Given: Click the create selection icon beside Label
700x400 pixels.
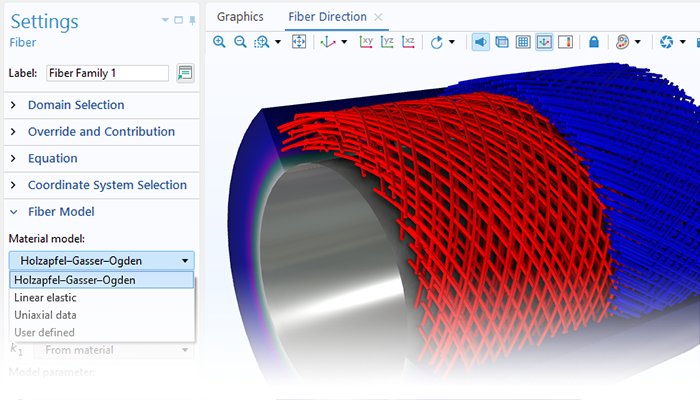Looking at the screenshot, I should pyautogui.click(x=185, y=73).
